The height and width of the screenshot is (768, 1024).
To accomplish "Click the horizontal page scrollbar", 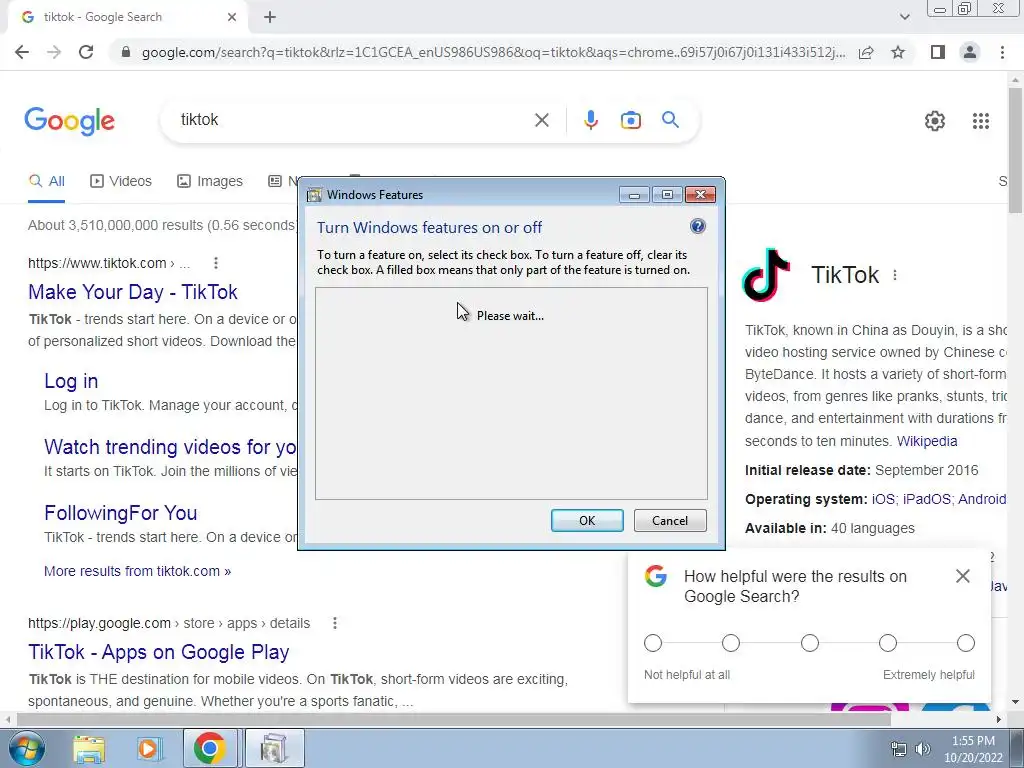I will 453,719.
